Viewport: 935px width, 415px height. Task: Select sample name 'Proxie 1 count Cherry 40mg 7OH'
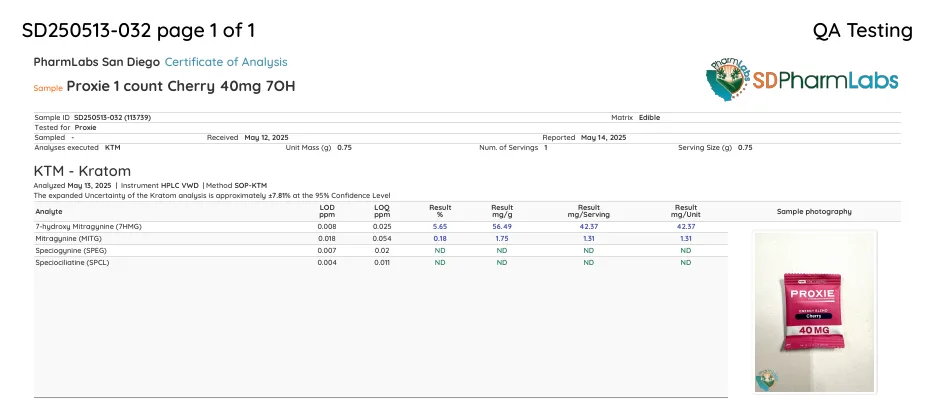pyautogui.click(x=181, y=86)
